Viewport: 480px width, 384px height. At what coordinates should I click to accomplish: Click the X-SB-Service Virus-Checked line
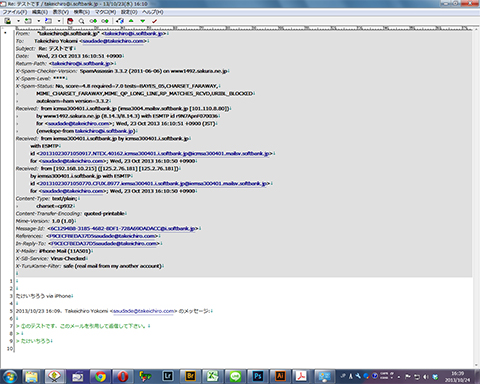51,258
